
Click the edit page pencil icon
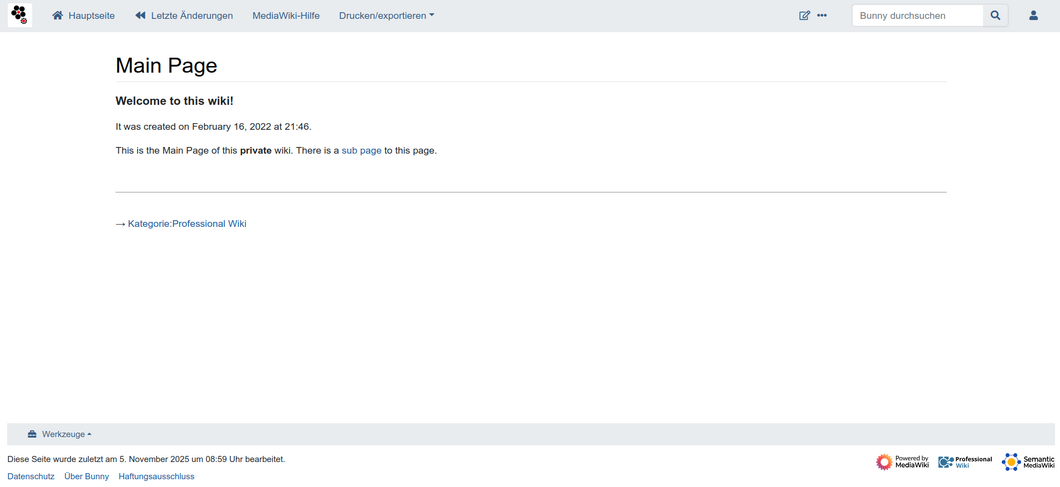(804, 16)
